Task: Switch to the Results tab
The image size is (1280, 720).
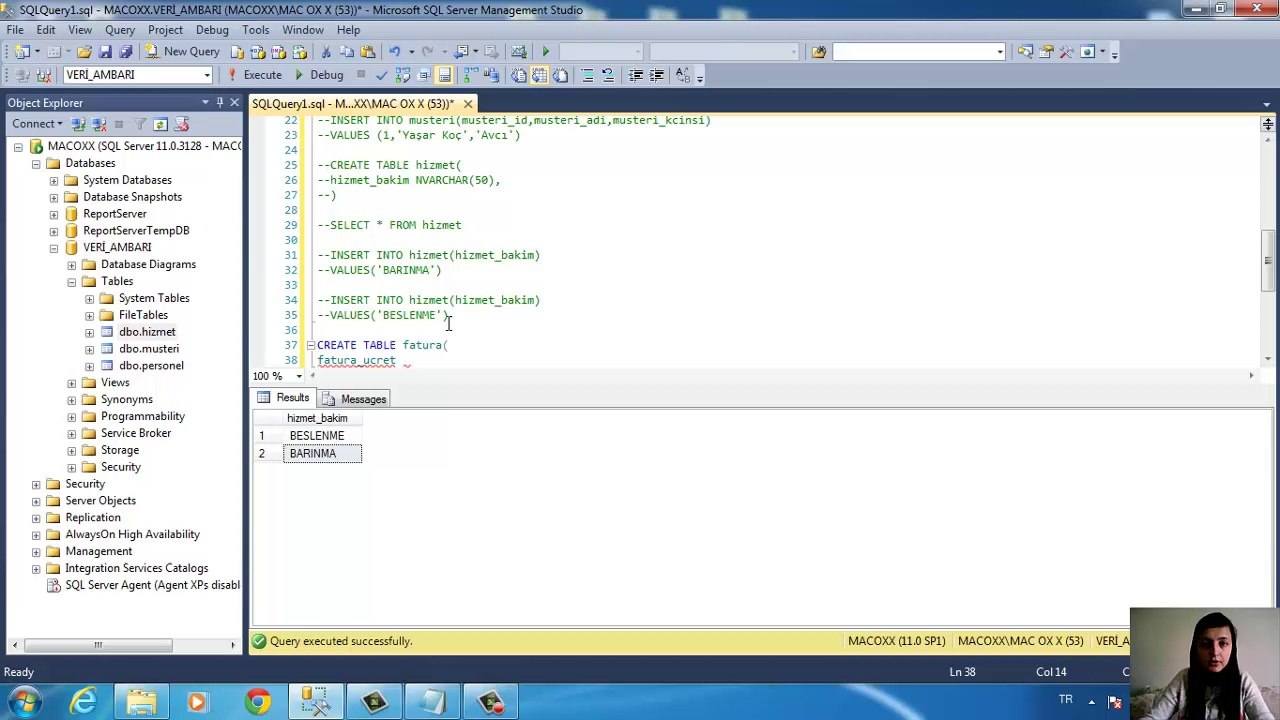Action: click(284, 398)
